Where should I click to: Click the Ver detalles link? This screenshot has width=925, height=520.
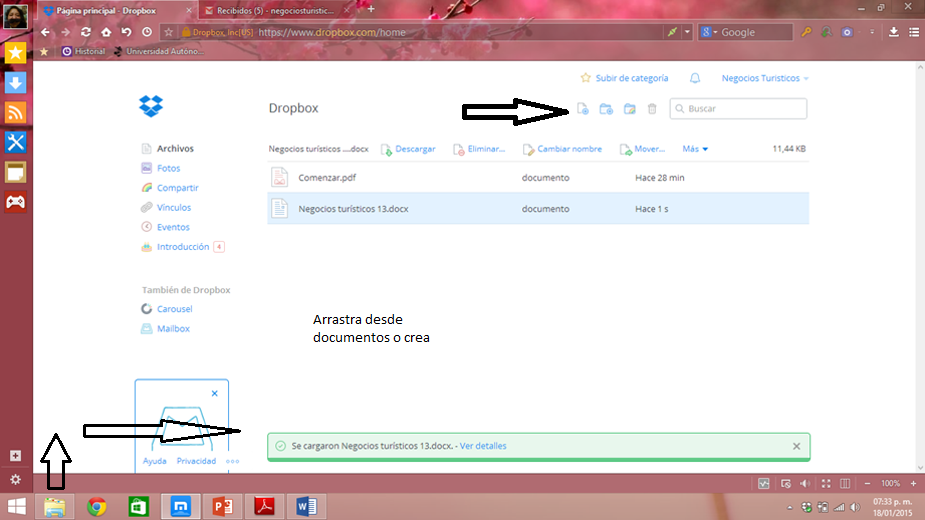[483, 446]
